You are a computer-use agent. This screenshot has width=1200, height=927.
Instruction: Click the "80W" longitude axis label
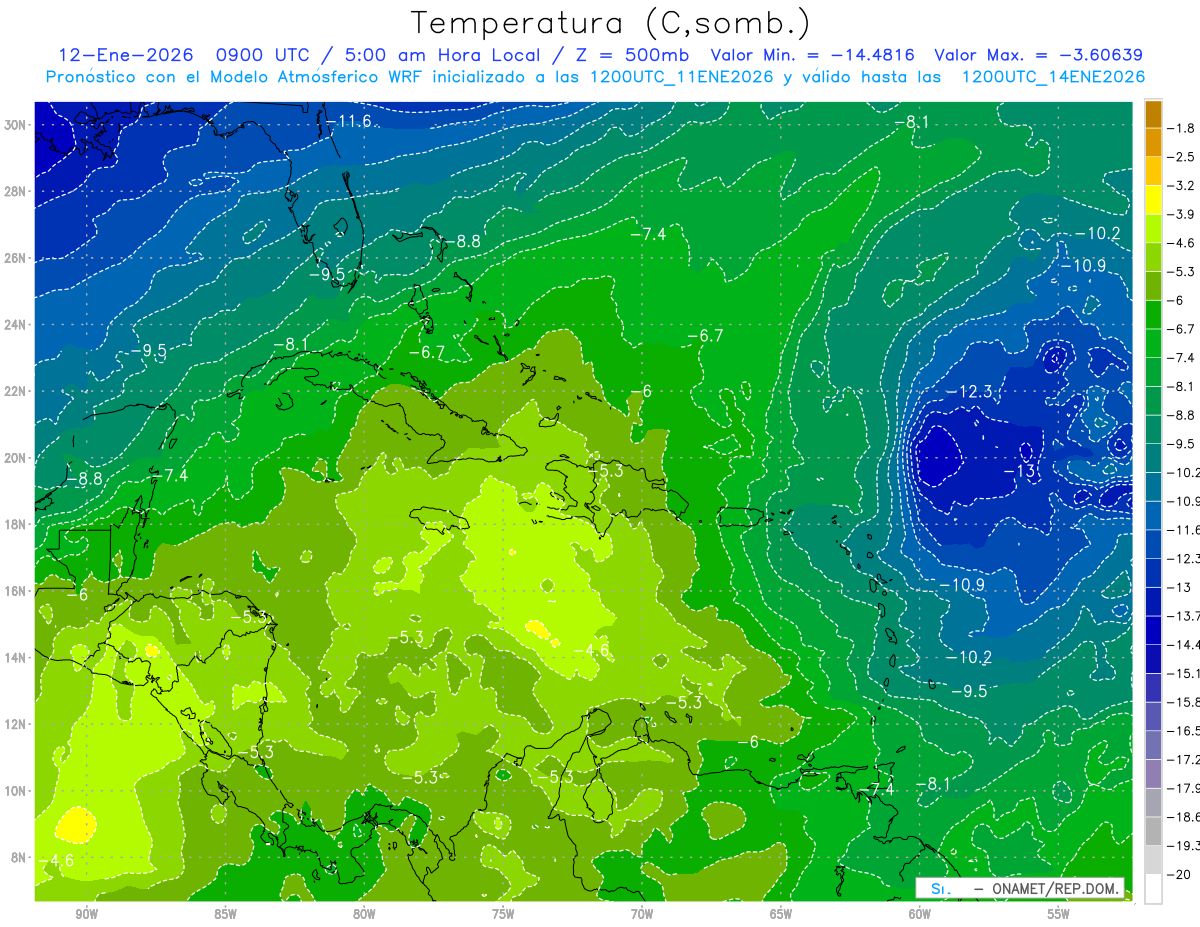364,913
